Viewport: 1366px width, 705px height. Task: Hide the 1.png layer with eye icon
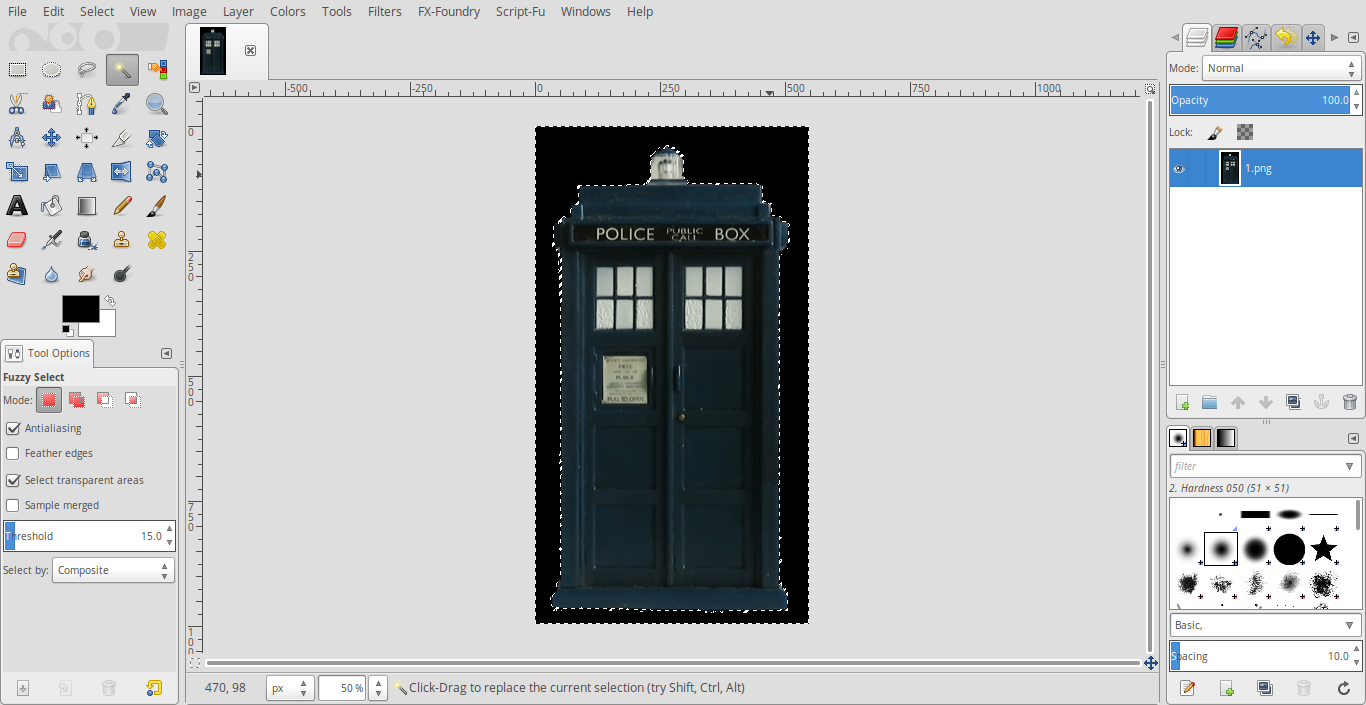[x=1179, y=169]
